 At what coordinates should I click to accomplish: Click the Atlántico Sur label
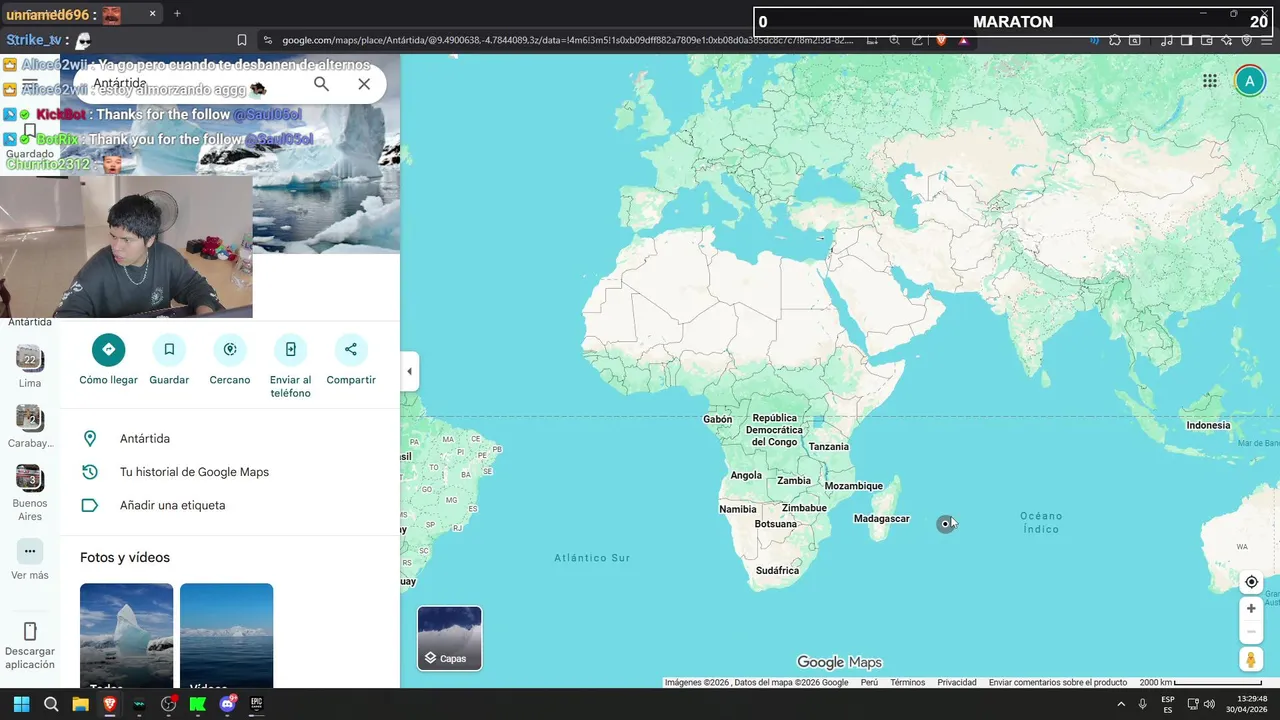point(592,558)
